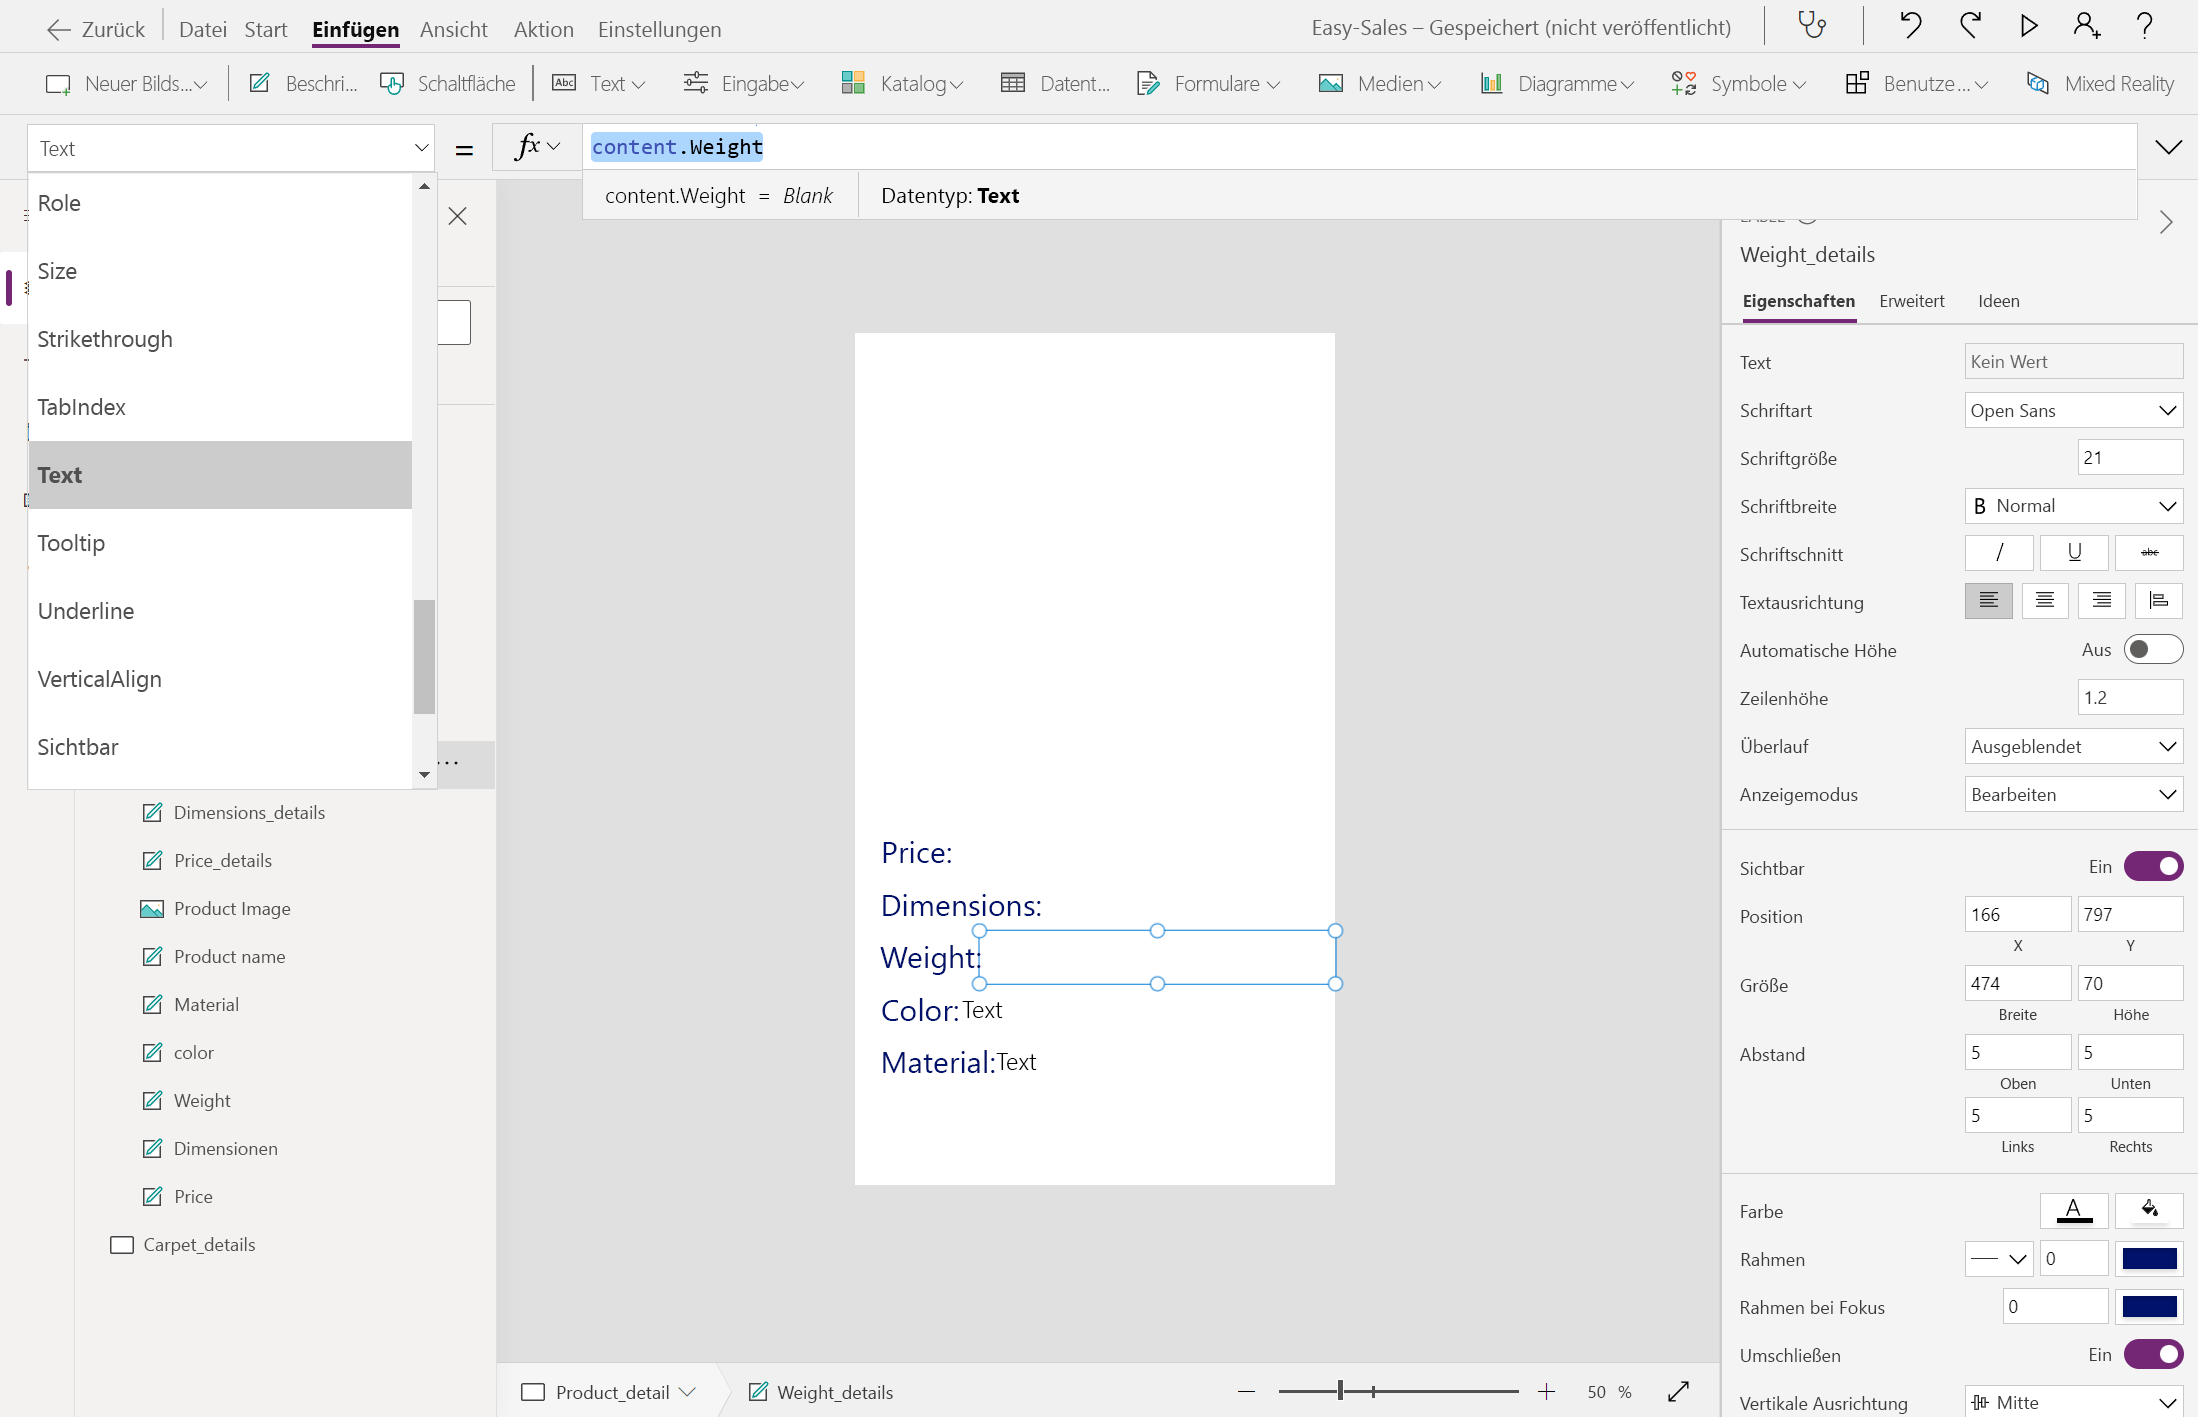Screen dimensions: 2198x1417
Task: Click the Redo arrow icon
Action: (1970, 26)
